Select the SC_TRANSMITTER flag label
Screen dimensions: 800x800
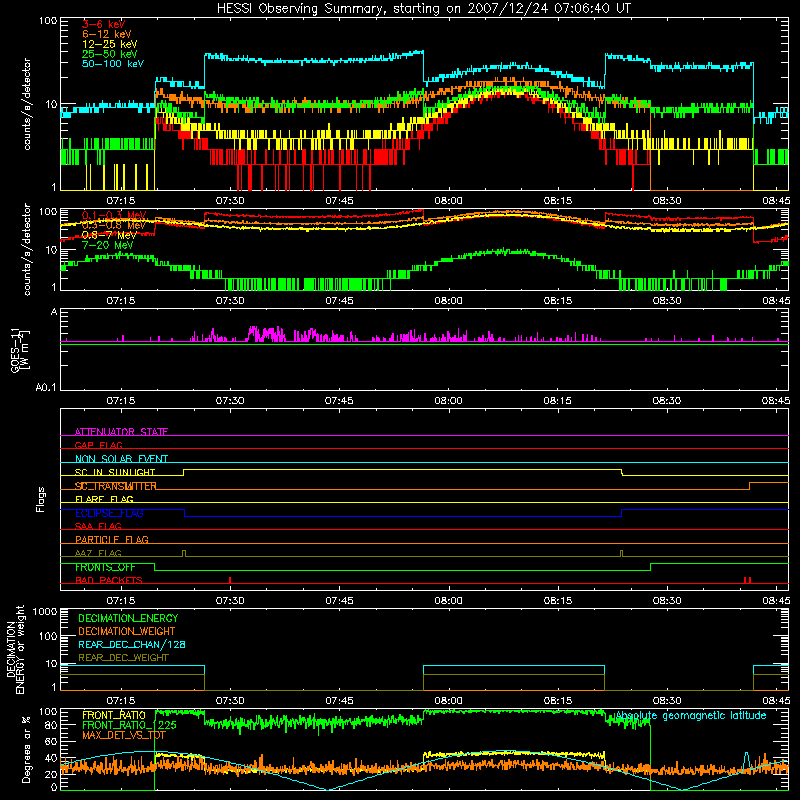tap(116, 486)
